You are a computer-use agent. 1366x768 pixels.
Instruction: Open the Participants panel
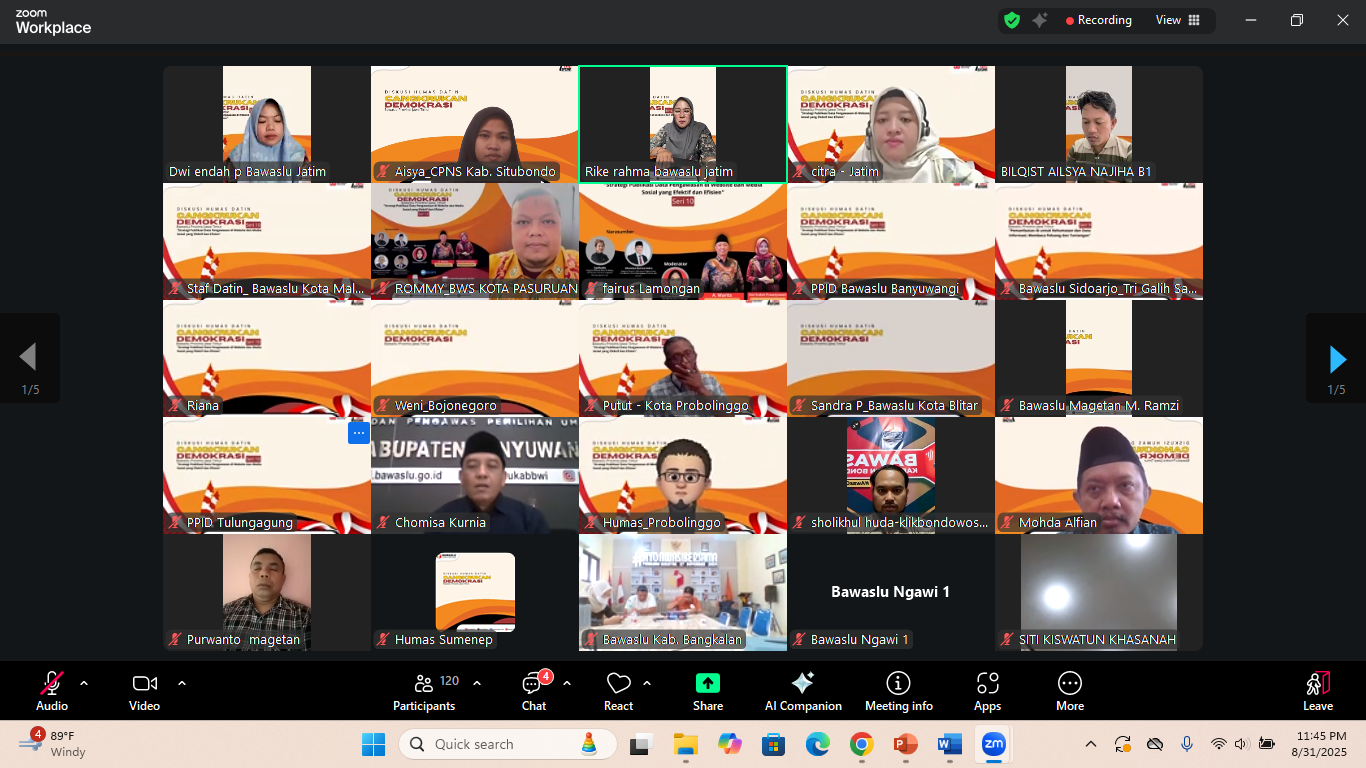pyautogui.click(x=426, y=691)
